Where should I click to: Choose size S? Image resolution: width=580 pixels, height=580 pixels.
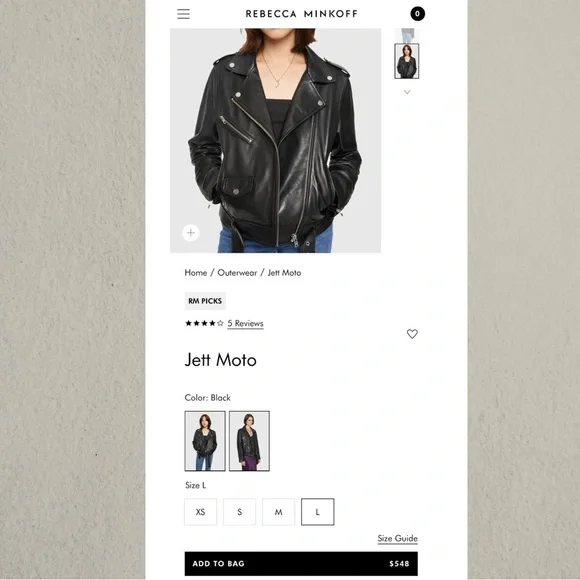pyautogui.click(x=239, y=512)
